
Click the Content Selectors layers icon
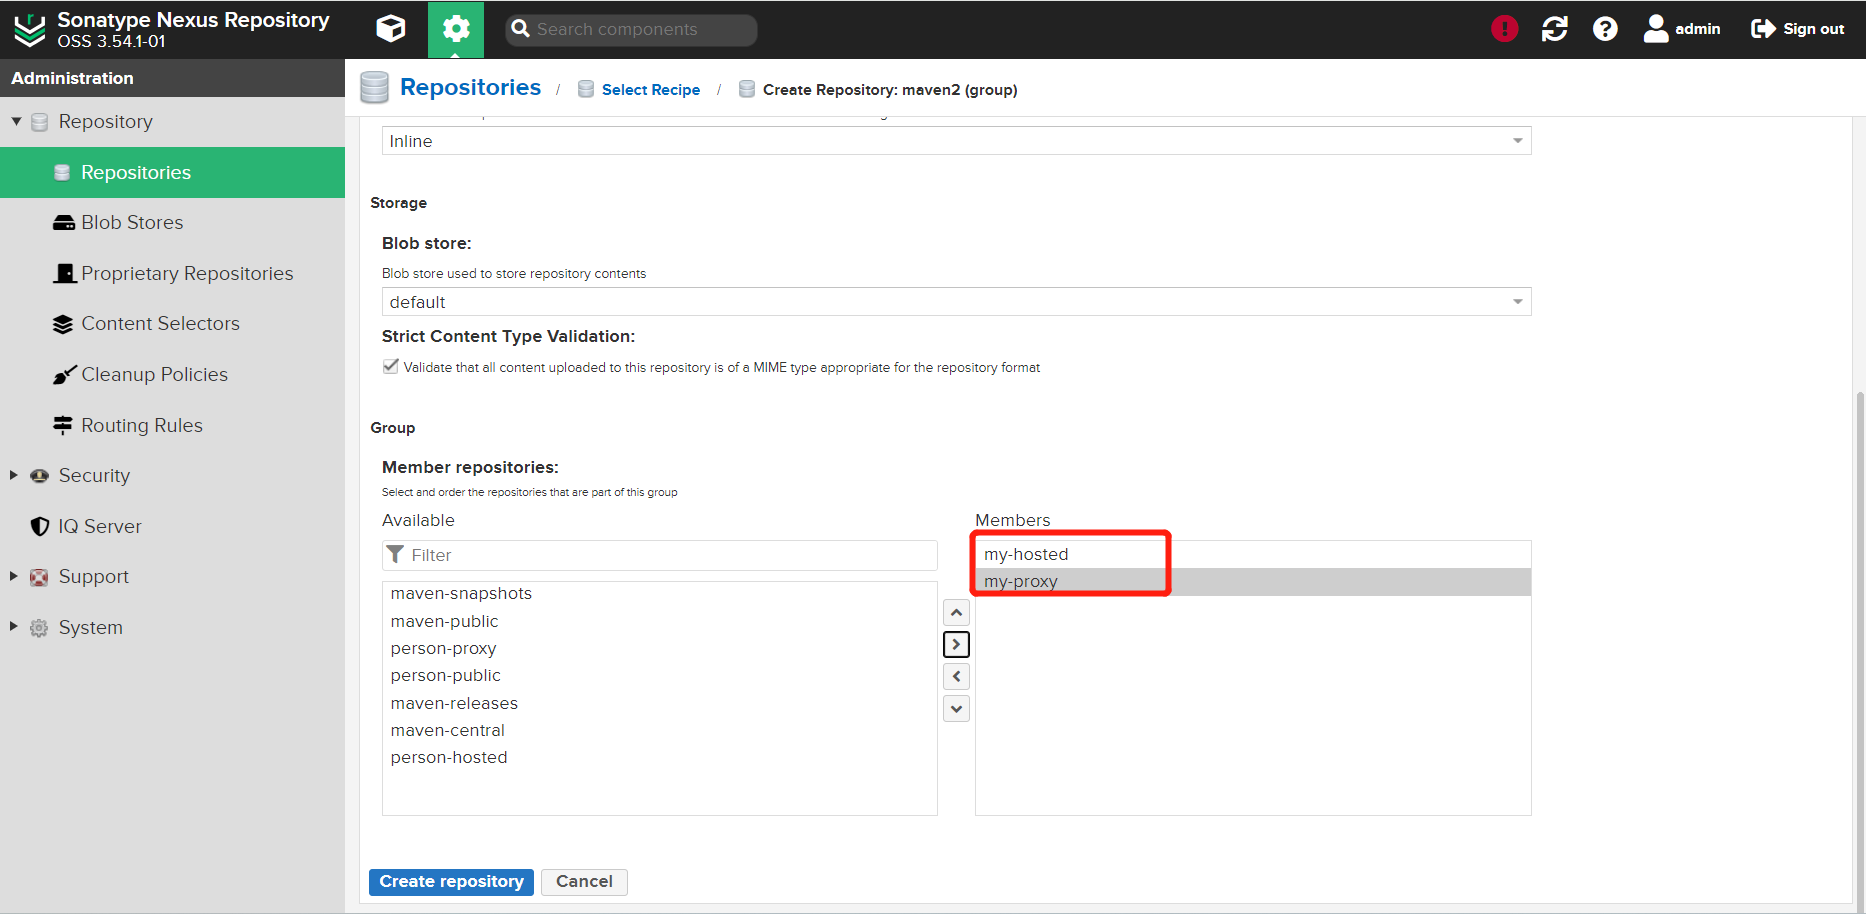tap(63, 324)
